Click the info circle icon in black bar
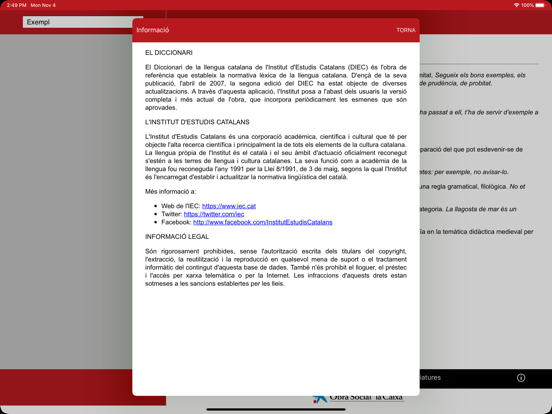 (x=521, y=378)
